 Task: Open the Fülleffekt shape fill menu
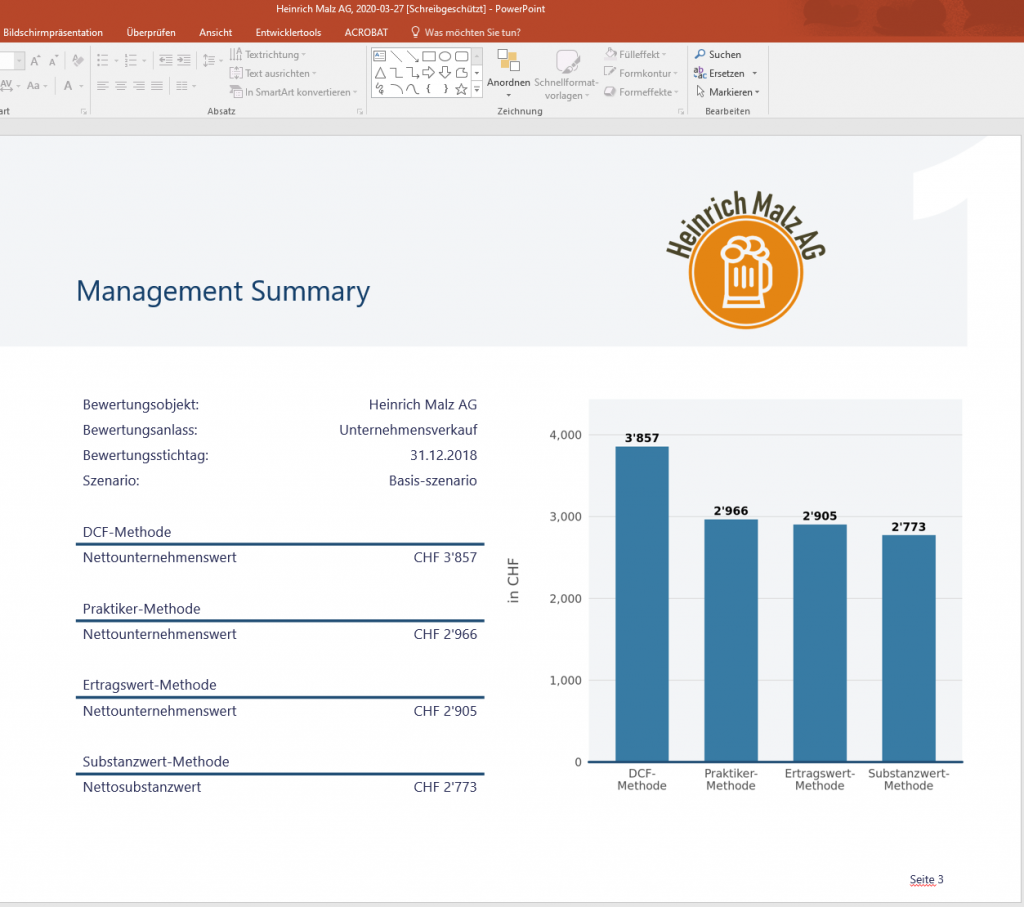point(635,54)
